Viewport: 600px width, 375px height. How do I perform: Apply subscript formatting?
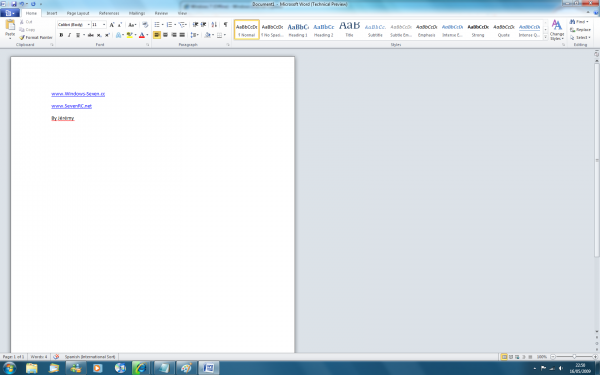tap(99, 35)
